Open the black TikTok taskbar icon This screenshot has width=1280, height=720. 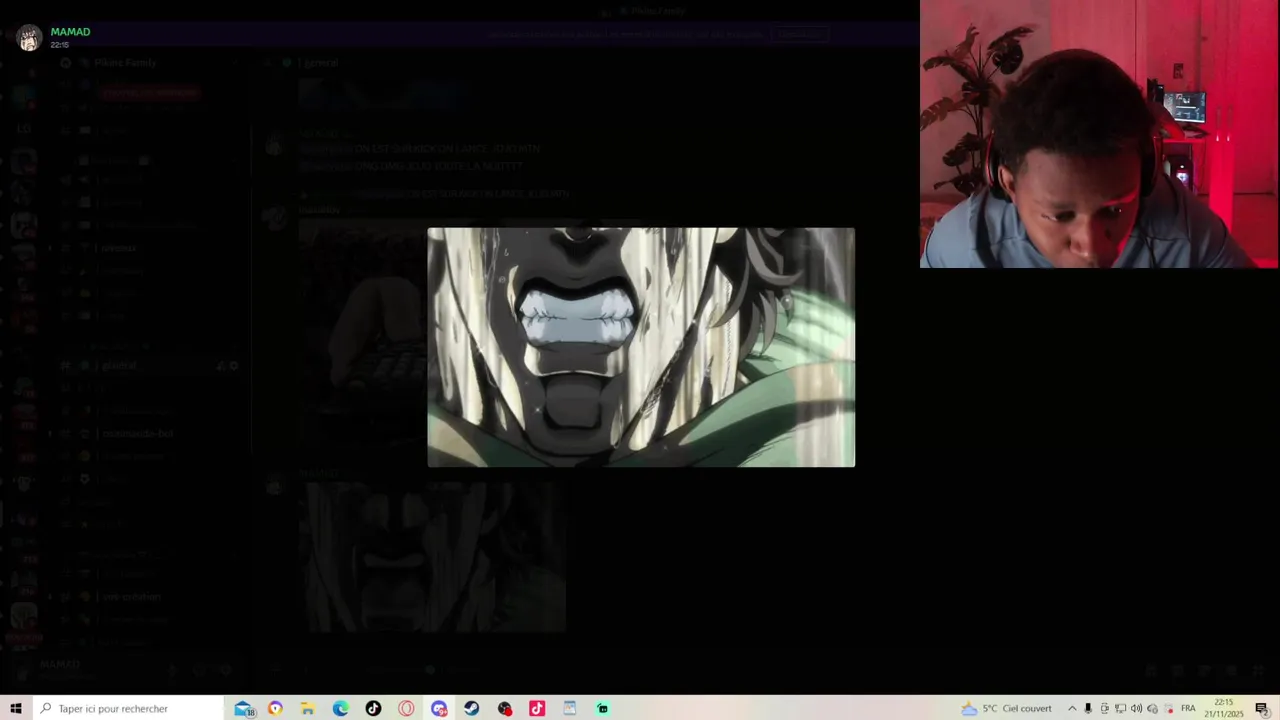pos(373,708)
